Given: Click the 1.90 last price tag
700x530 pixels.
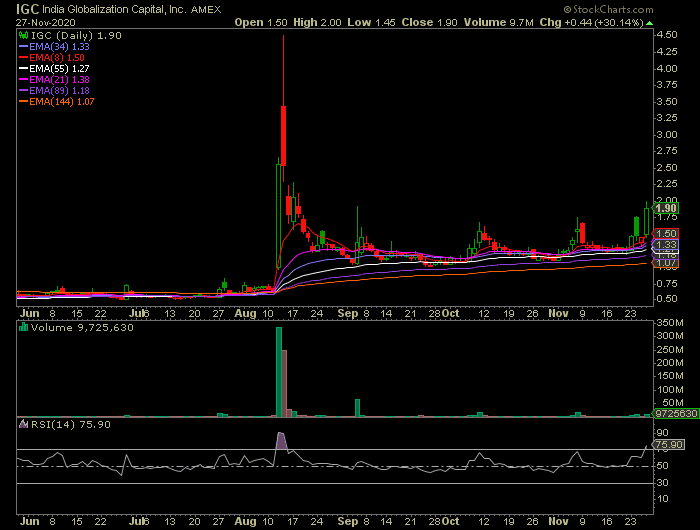Looking at the screenshot, I should click(666, 208).
